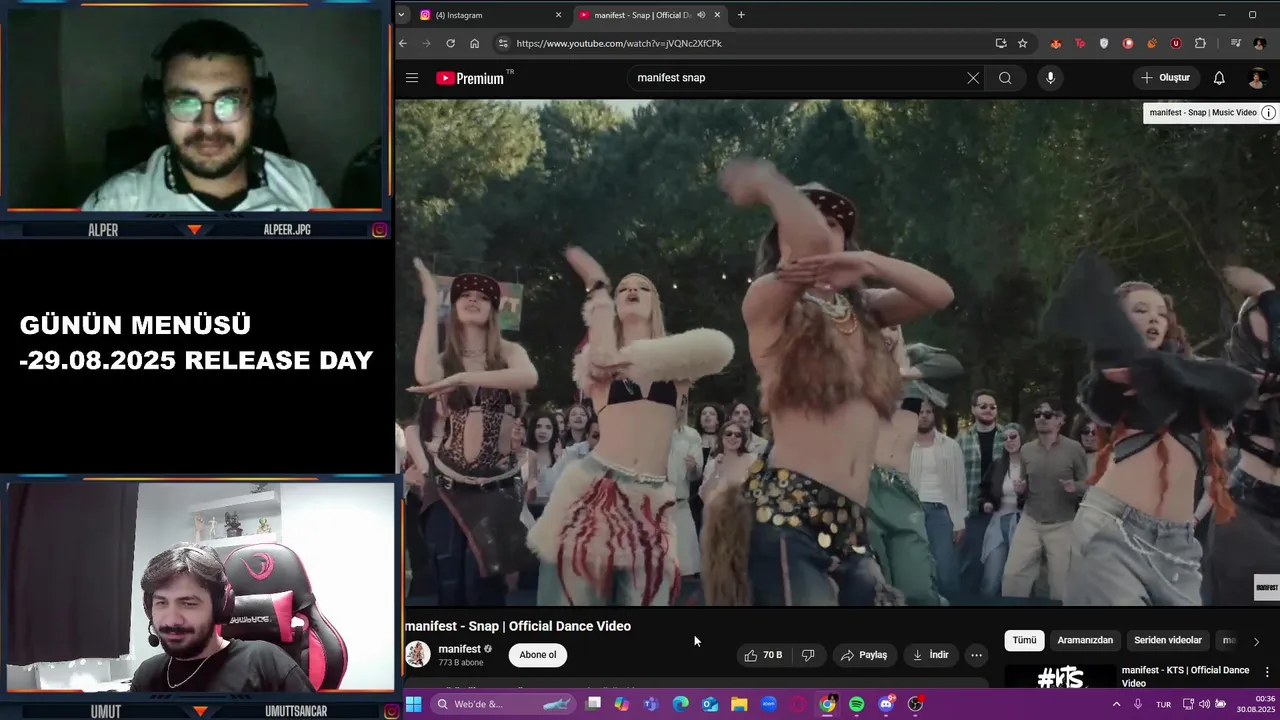Click the Oluştur create button
This screenshot has height=720, width=1280.
tap(1166, 78)
